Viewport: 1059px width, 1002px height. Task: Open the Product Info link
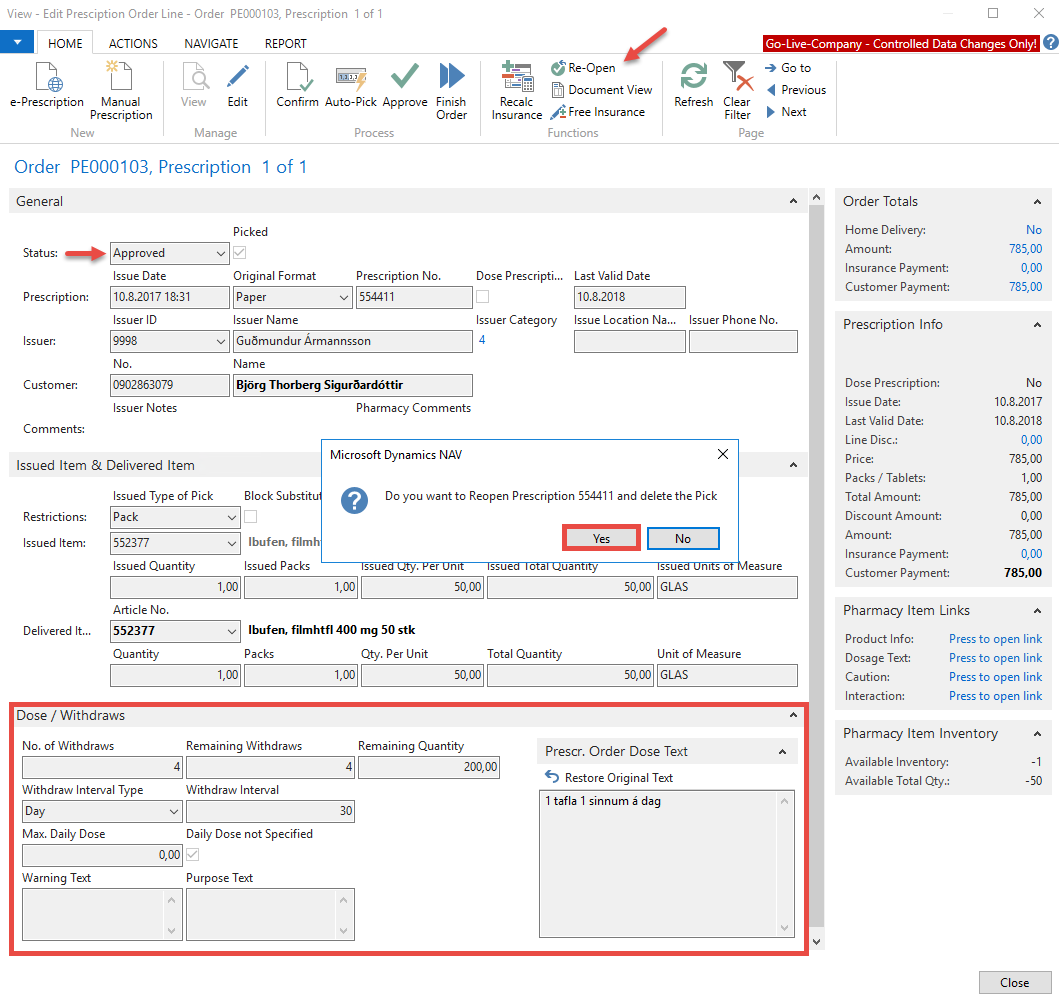[995, 639]
